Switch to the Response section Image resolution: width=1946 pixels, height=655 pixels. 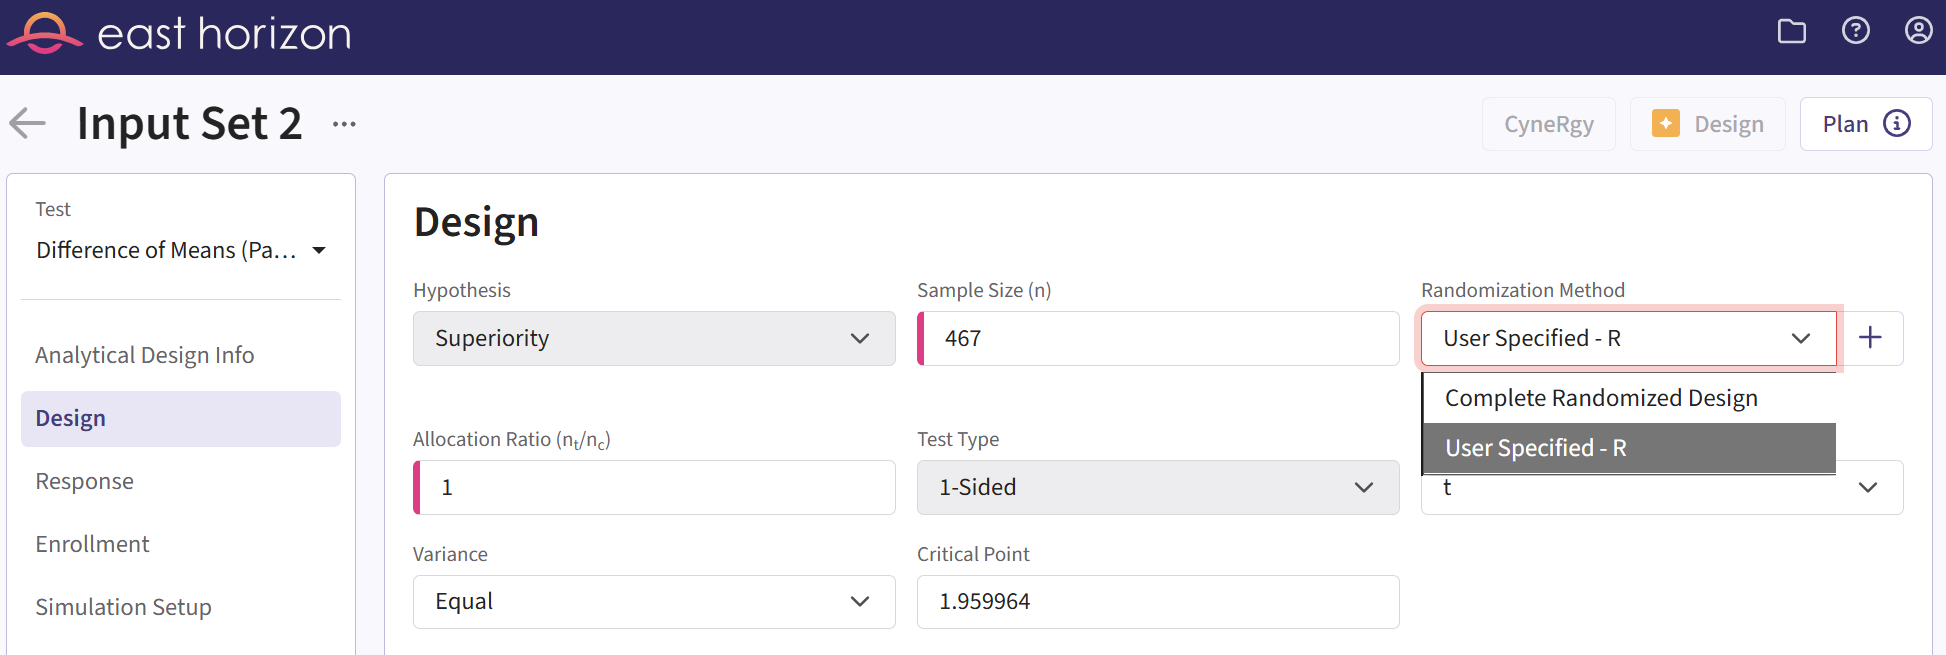(x=85, y=481)
